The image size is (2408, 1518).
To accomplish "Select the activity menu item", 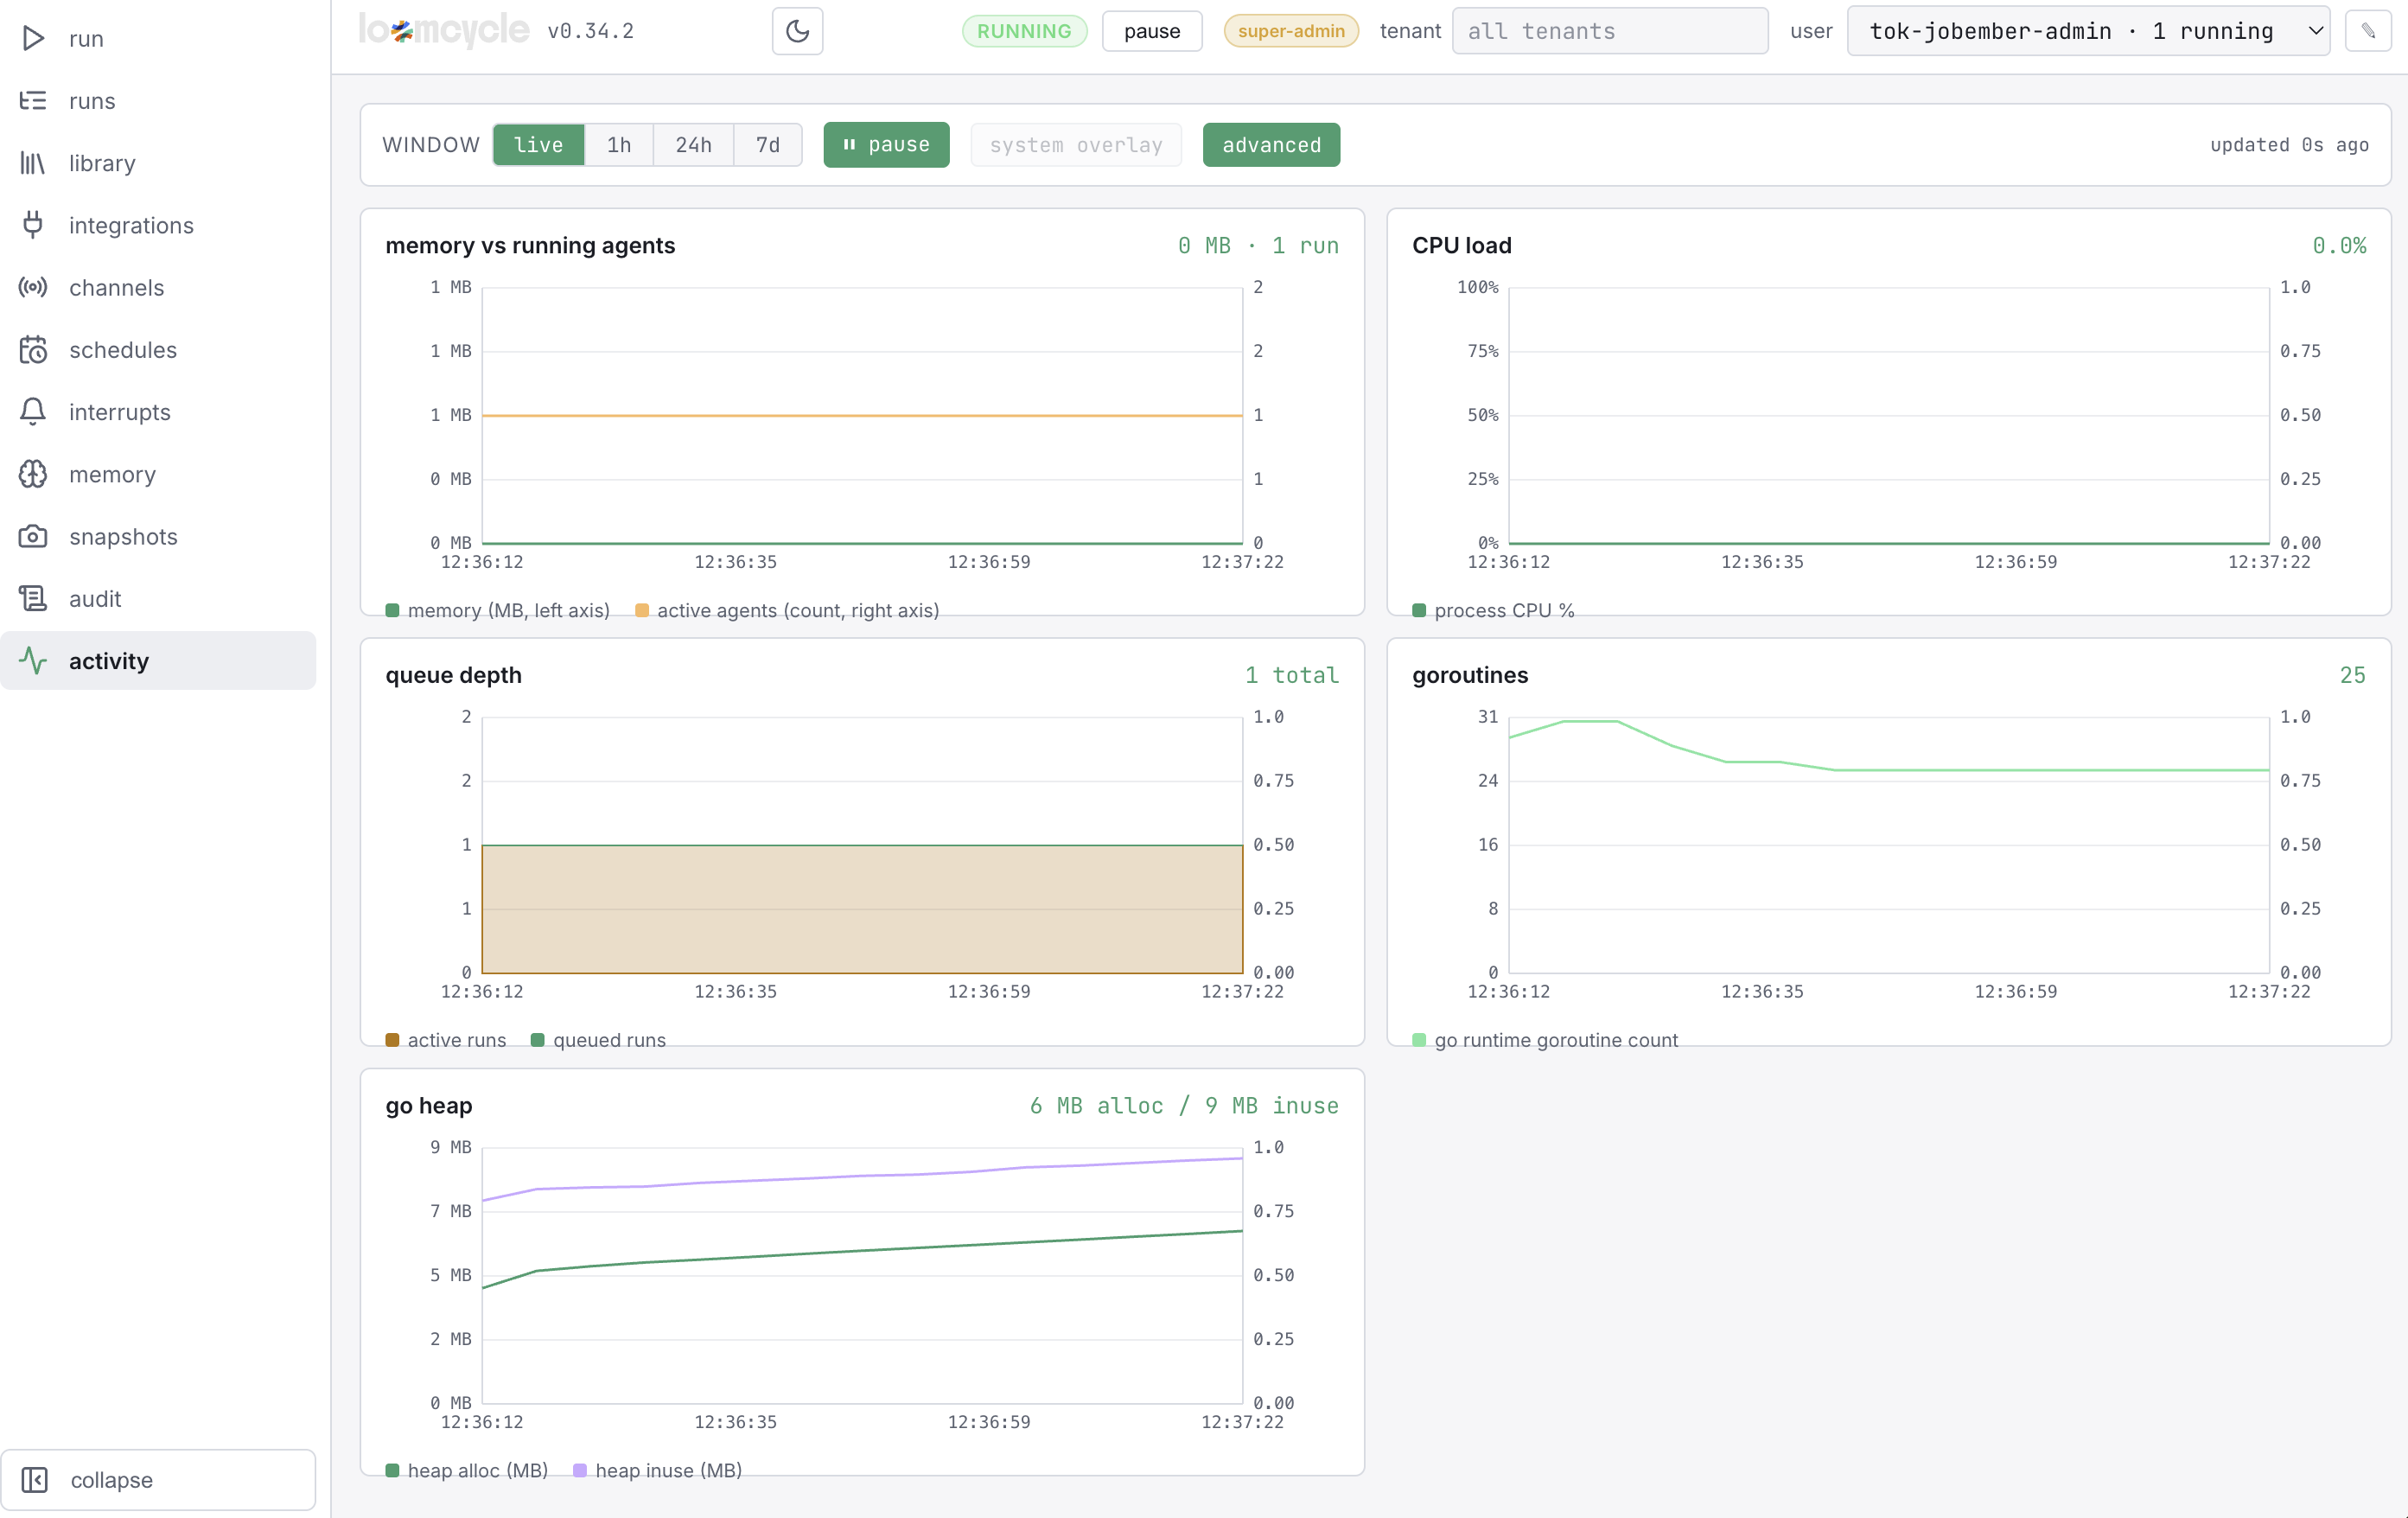I will click(x=158, y=661).
